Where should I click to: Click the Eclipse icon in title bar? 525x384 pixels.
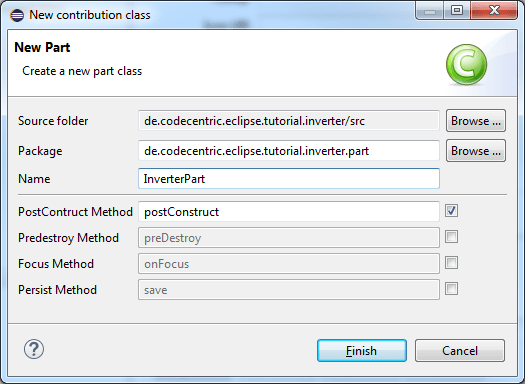(x=17, y=15)
